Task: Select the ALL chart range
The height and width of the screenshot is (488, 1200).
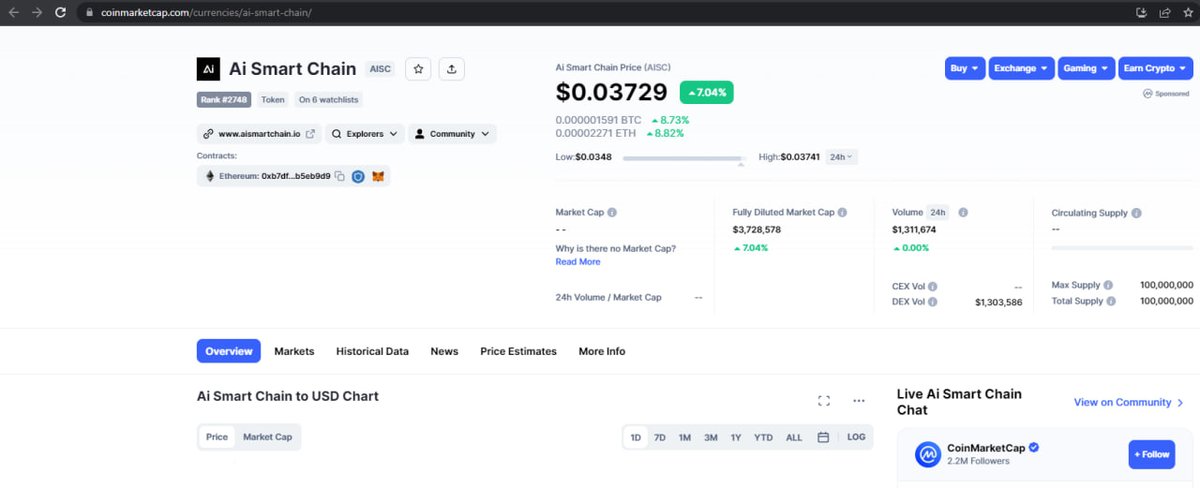Action: (x=794, y=437)
